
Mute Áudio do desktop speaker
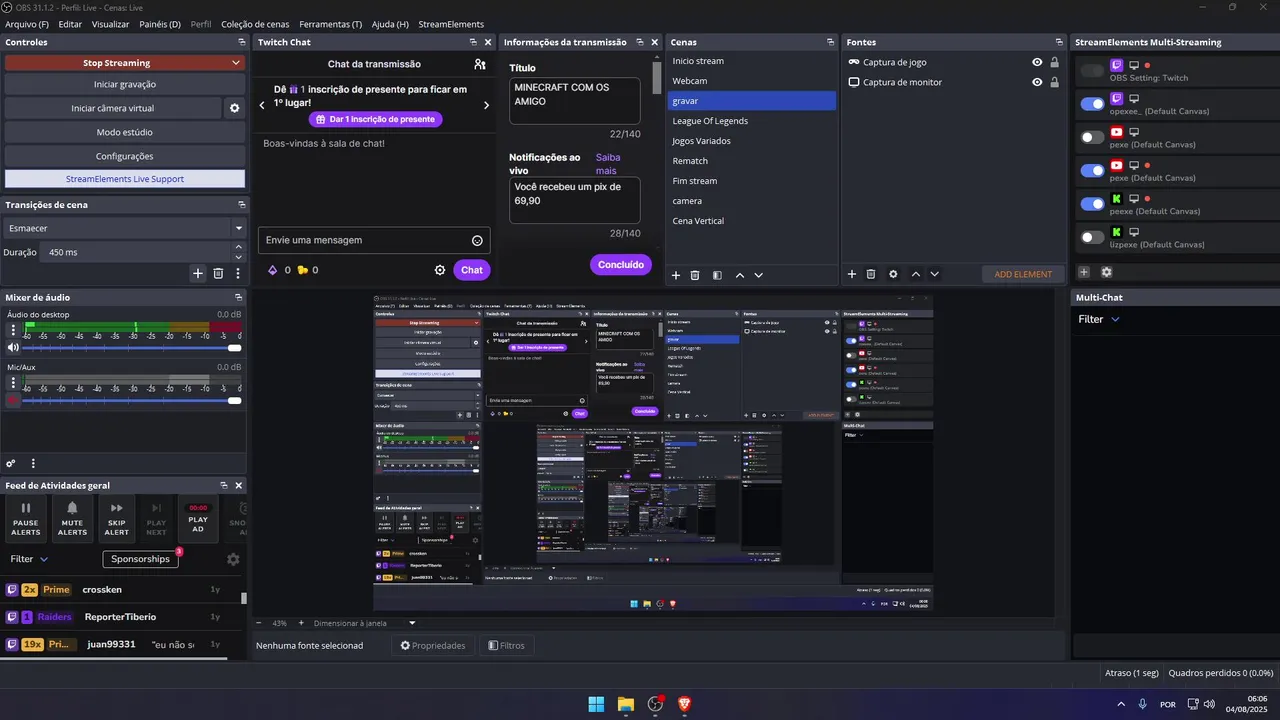(14, 348)
